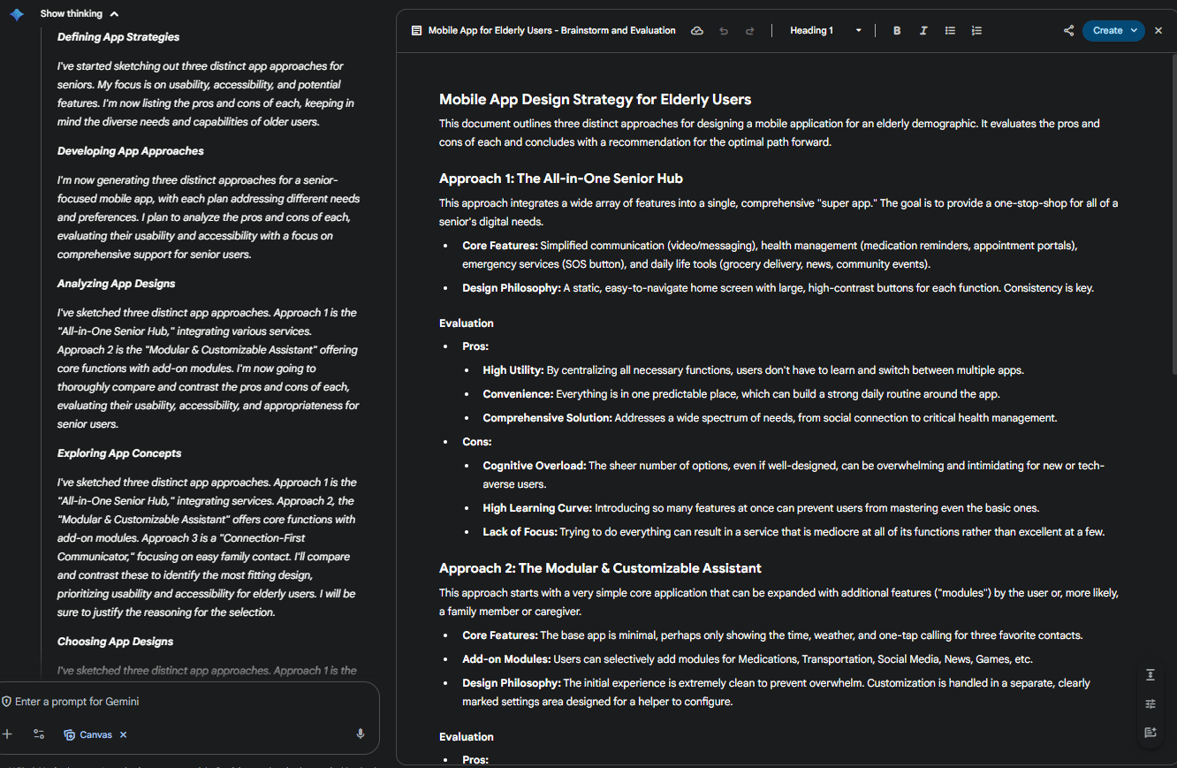Image resolution: width=1177 pixels, height=768 pixels.
Task: Click the plus add files icon
Action: [x=8, y=734]
